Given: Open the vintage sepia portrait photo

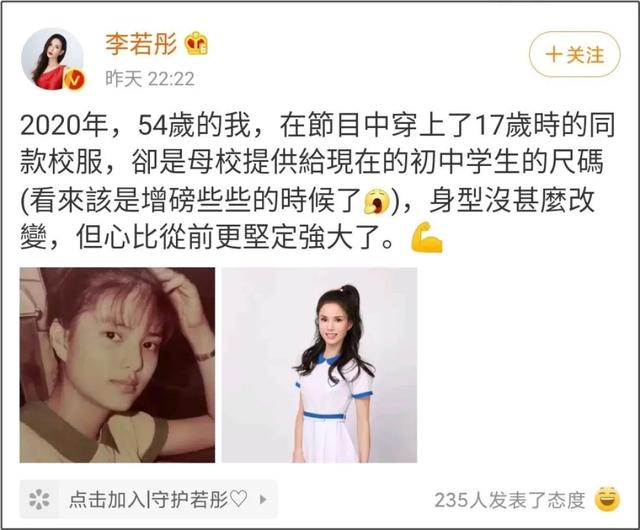Looking at the screenshot, I should [118, 365].
